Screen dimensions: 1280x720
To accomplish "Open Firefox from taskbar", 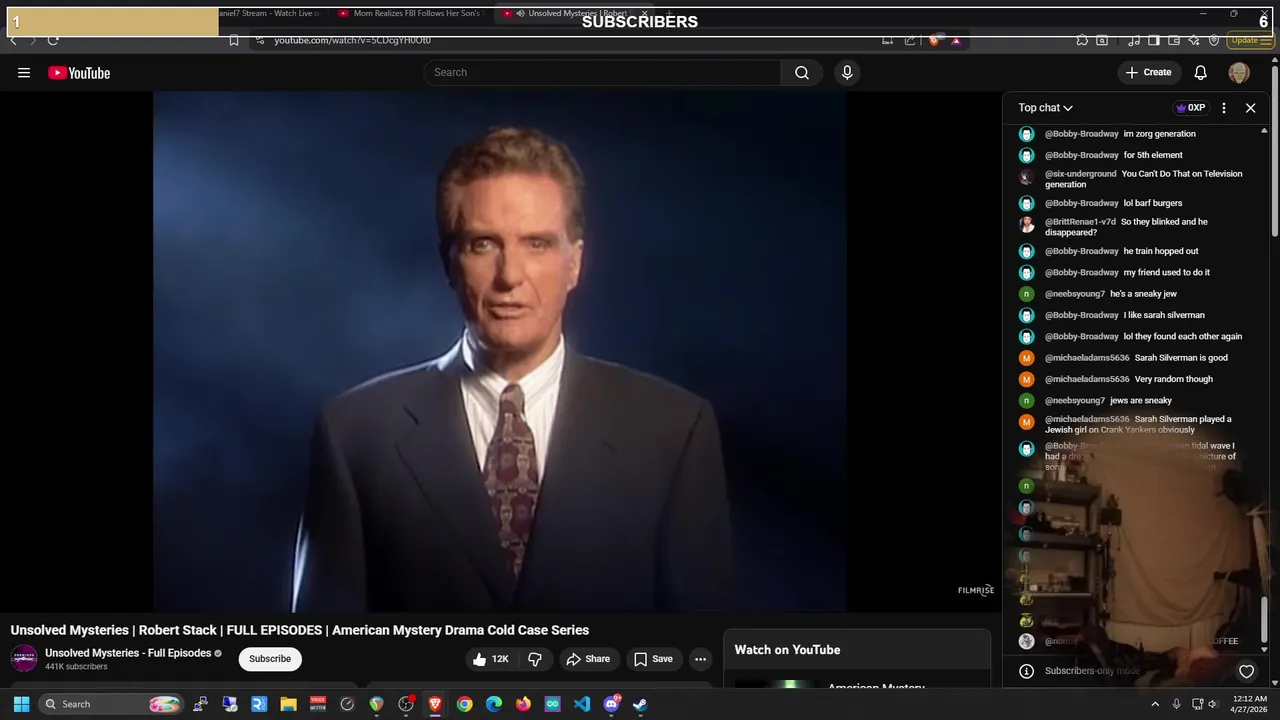I will pos(523,704).
